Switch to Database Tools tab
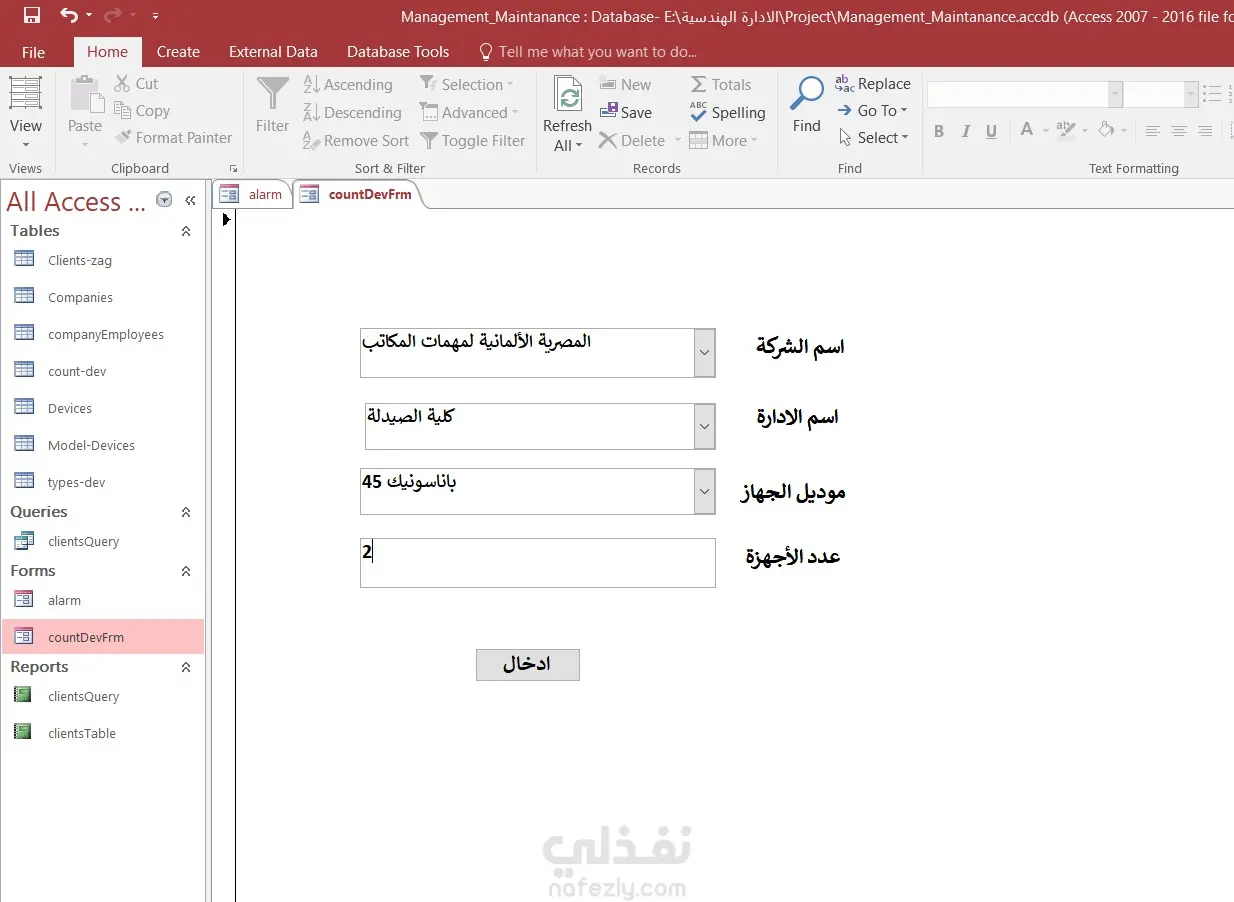The width and height of the screenshot is (1234, 902). tap(398, 52)
